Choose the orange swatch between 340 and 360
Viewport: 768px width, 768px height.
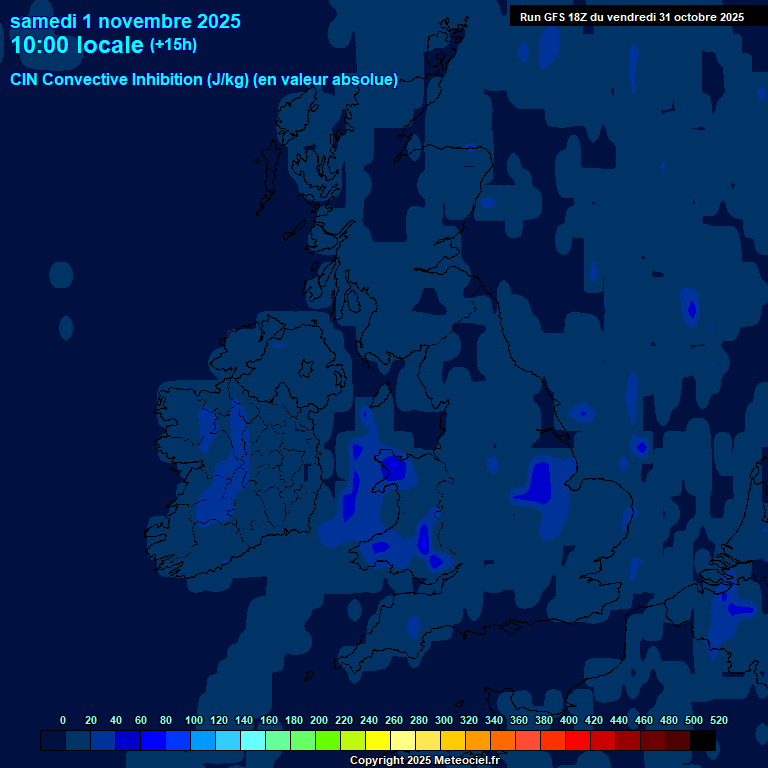coord(503,740)
